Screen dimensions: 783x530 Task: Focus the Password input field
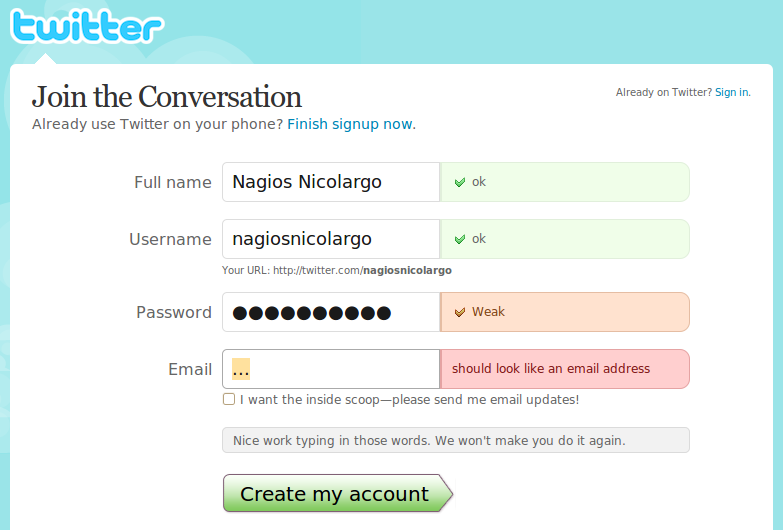(x=331, y=312)
